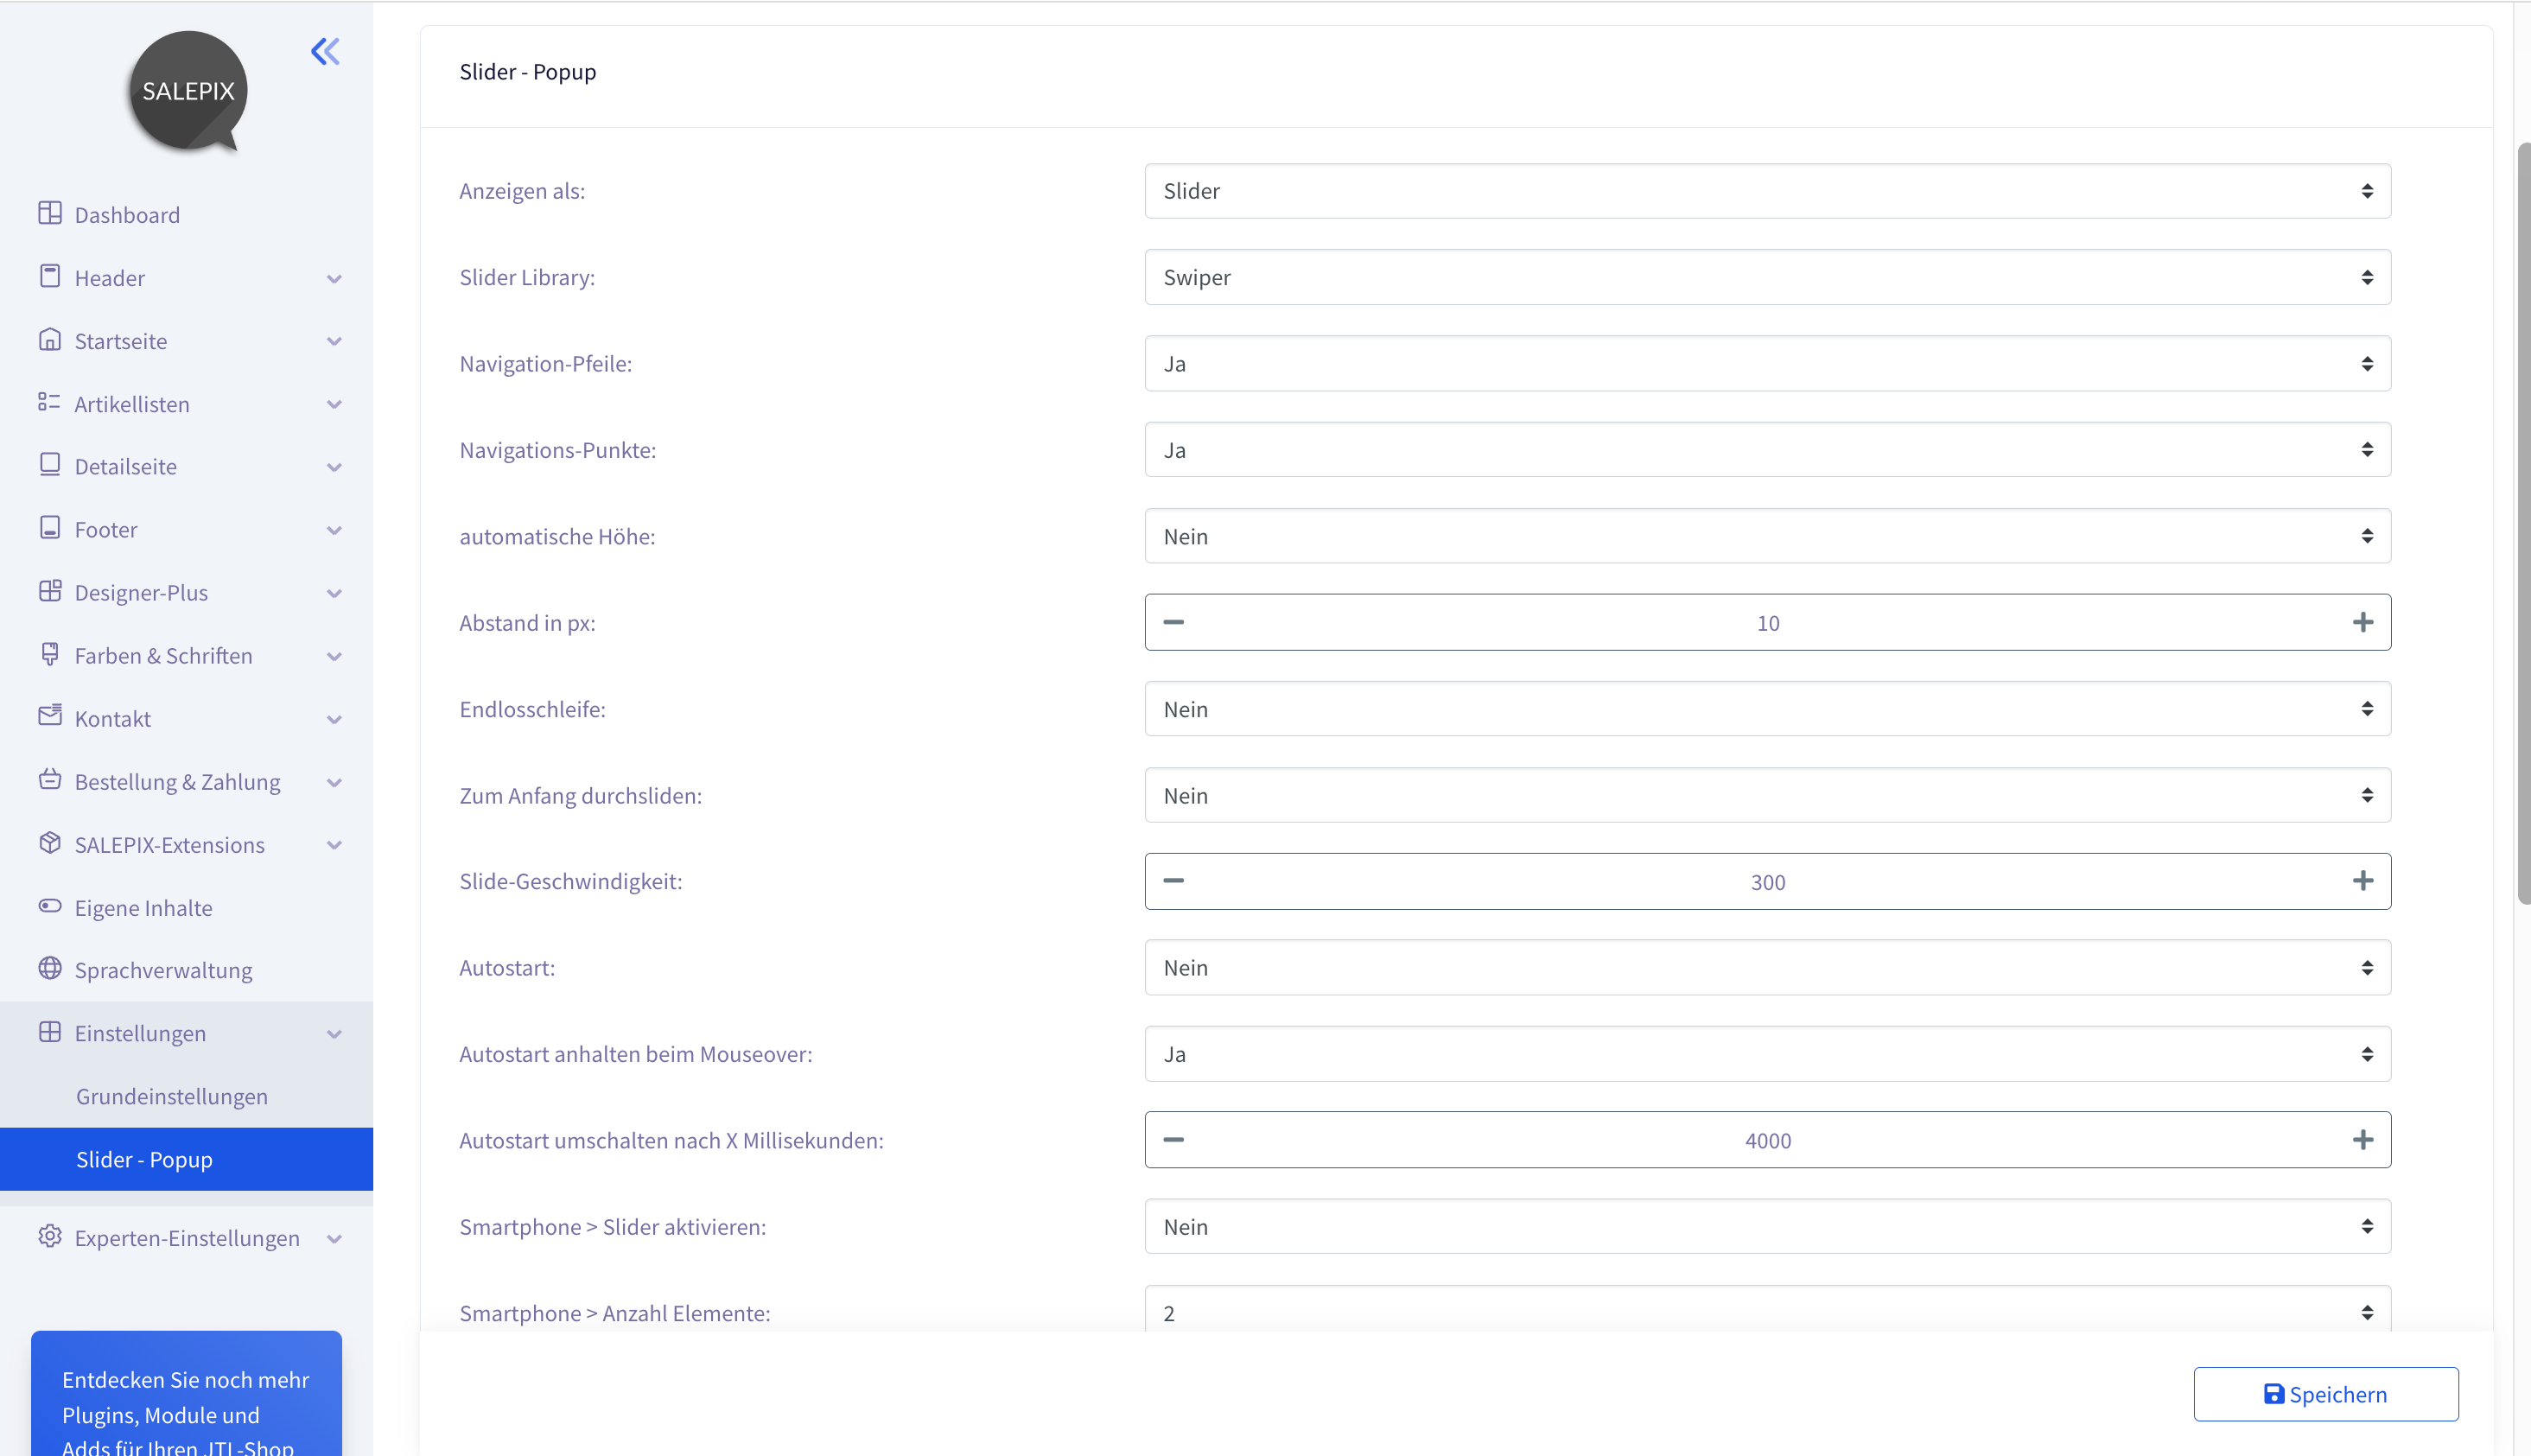Open the Autostart dropdown

click(1768, 968)
